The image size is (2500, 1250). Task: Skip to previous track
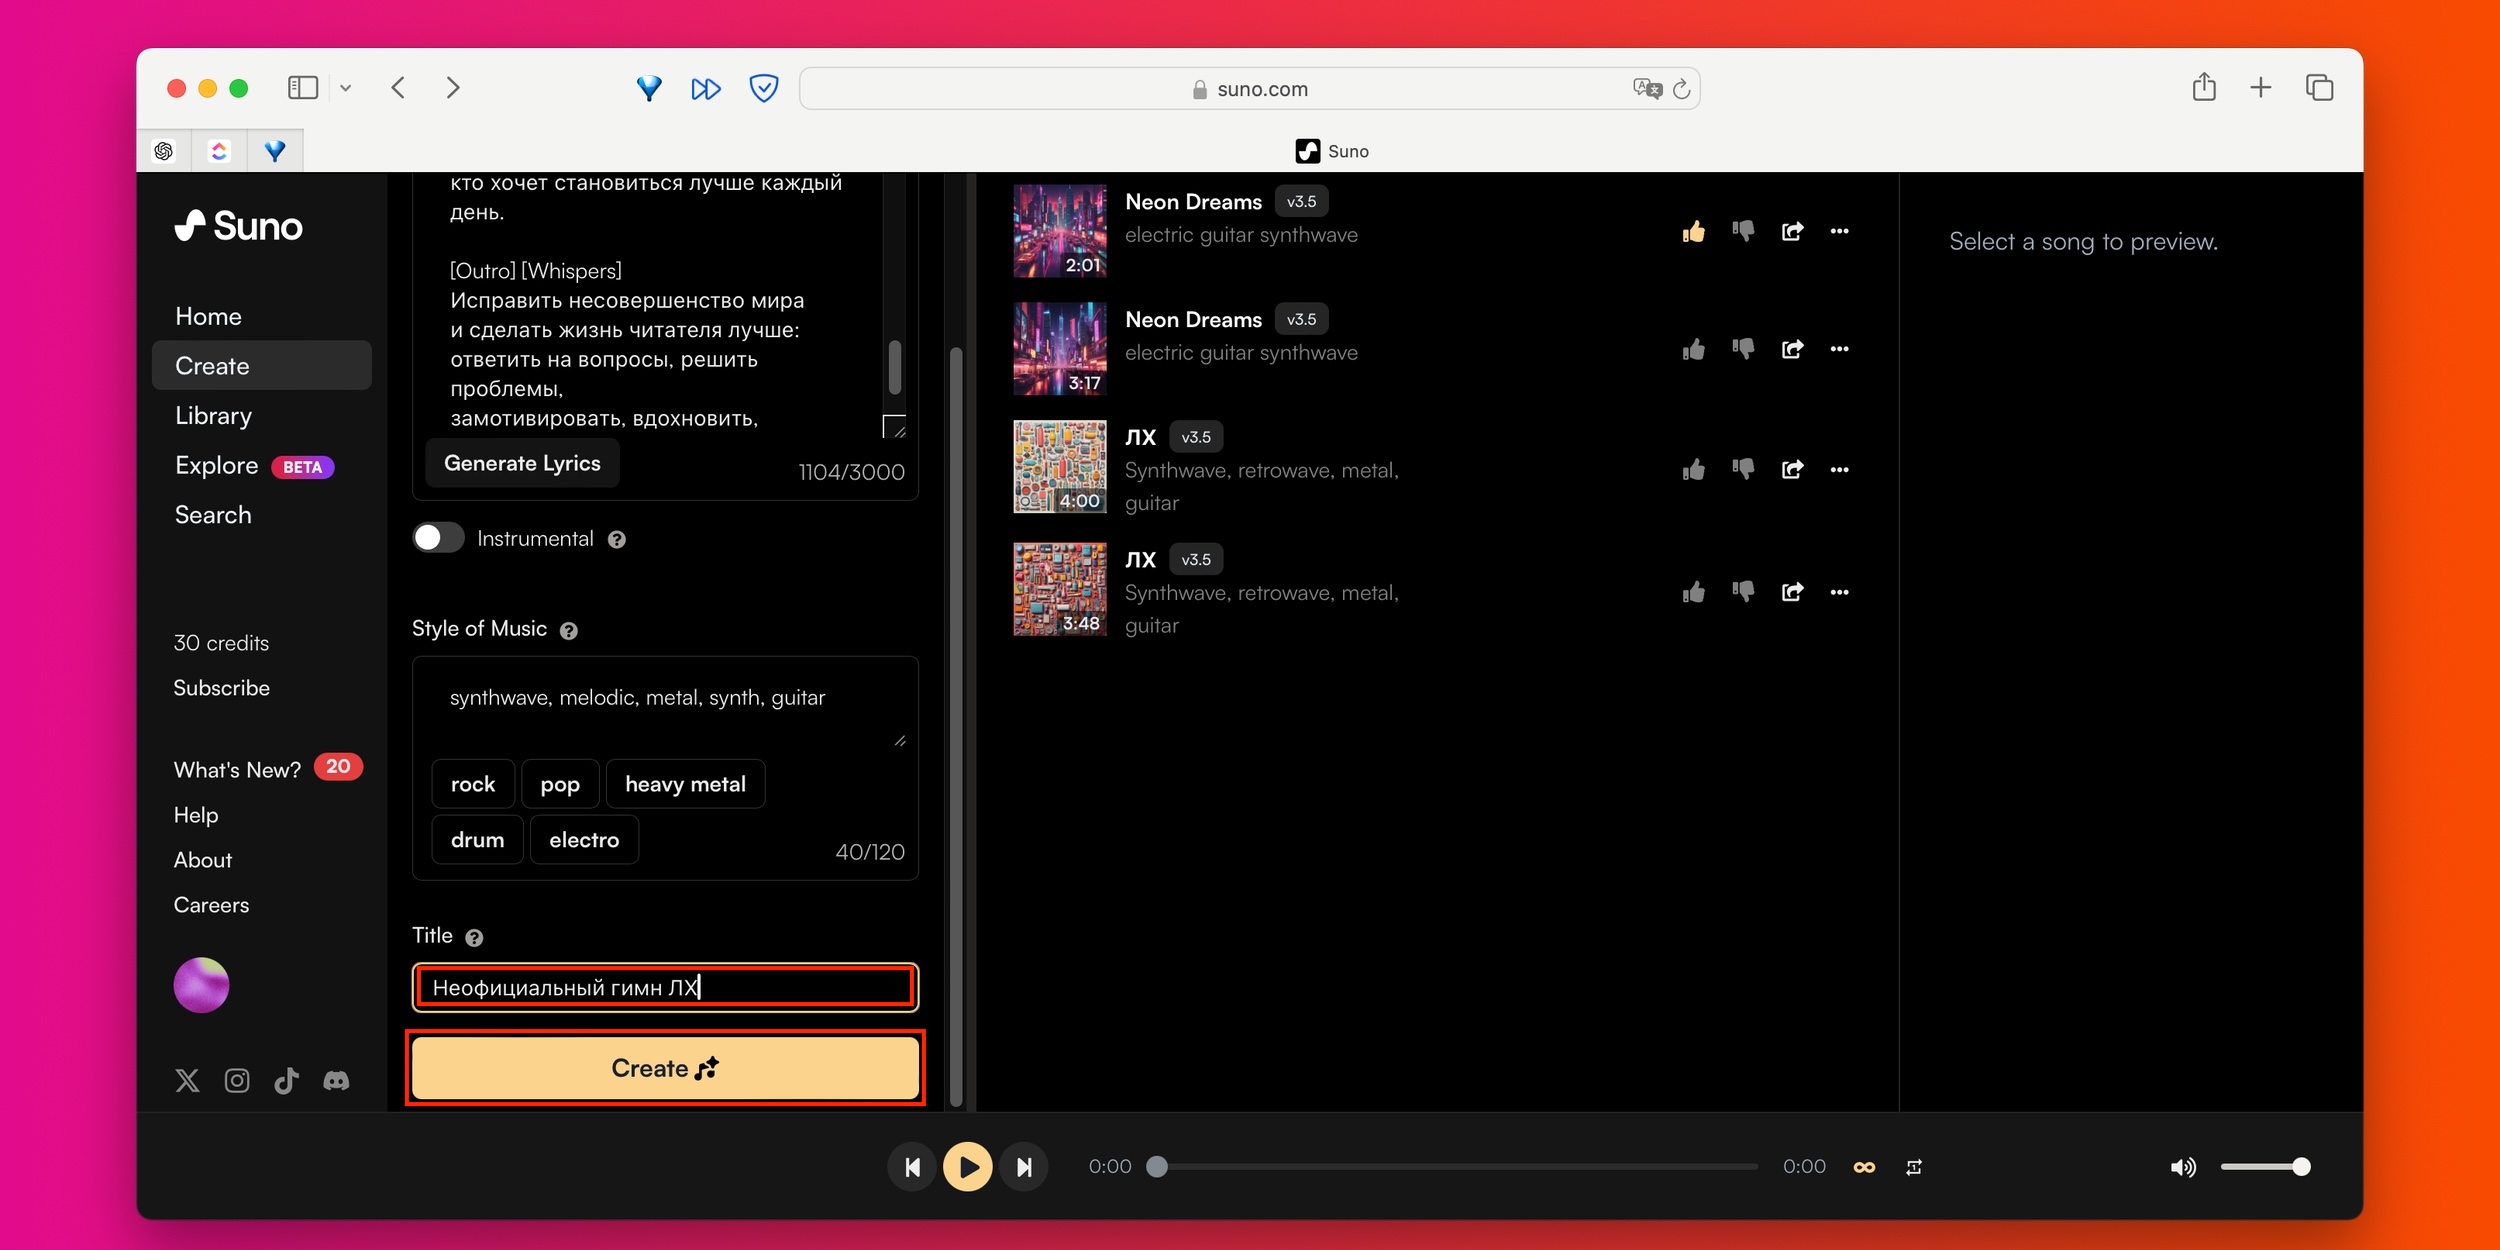coord(912,1167)
